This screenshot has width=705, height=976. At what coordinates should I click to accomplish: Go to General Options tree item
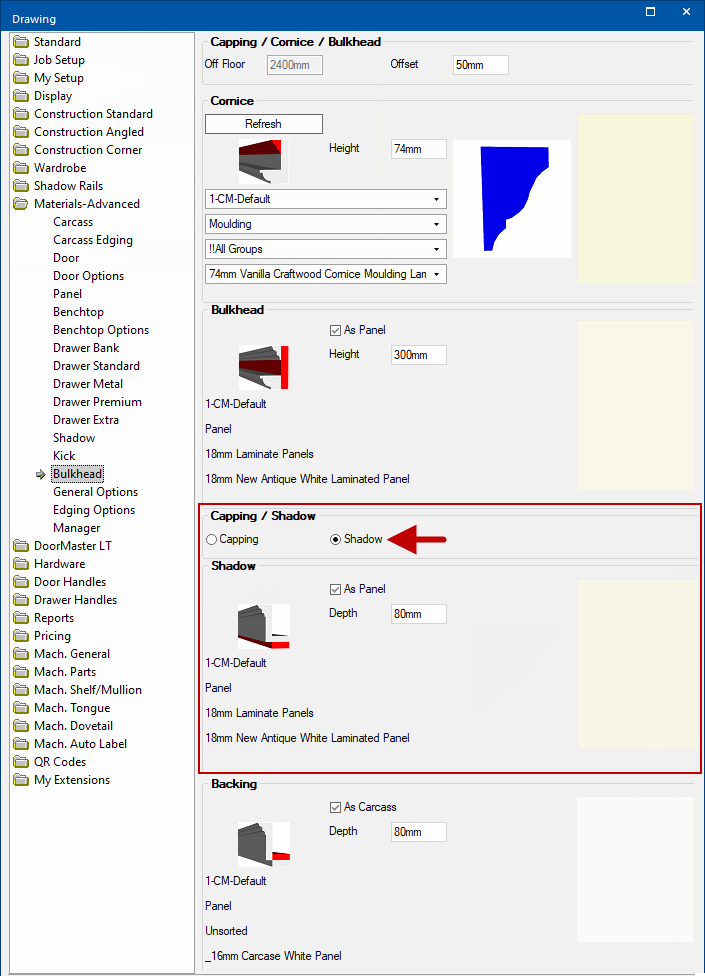pos(95,492)
